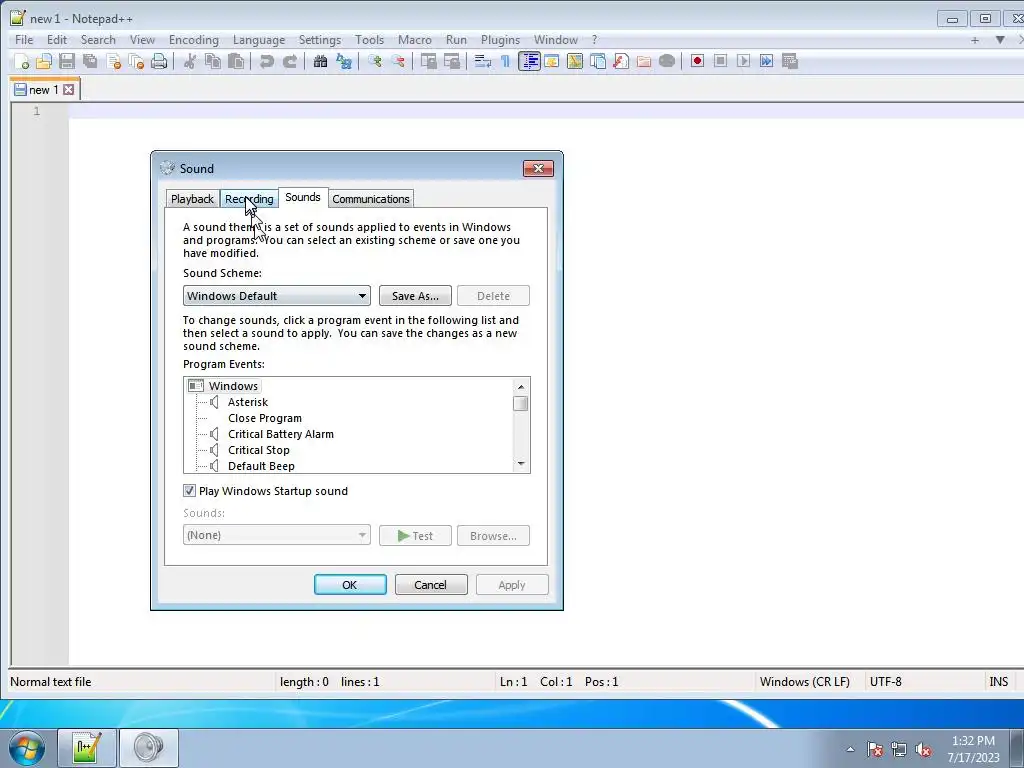Click Save Recorded Macro icon
Screen dimensions: 1024x768
coord(790,61)
